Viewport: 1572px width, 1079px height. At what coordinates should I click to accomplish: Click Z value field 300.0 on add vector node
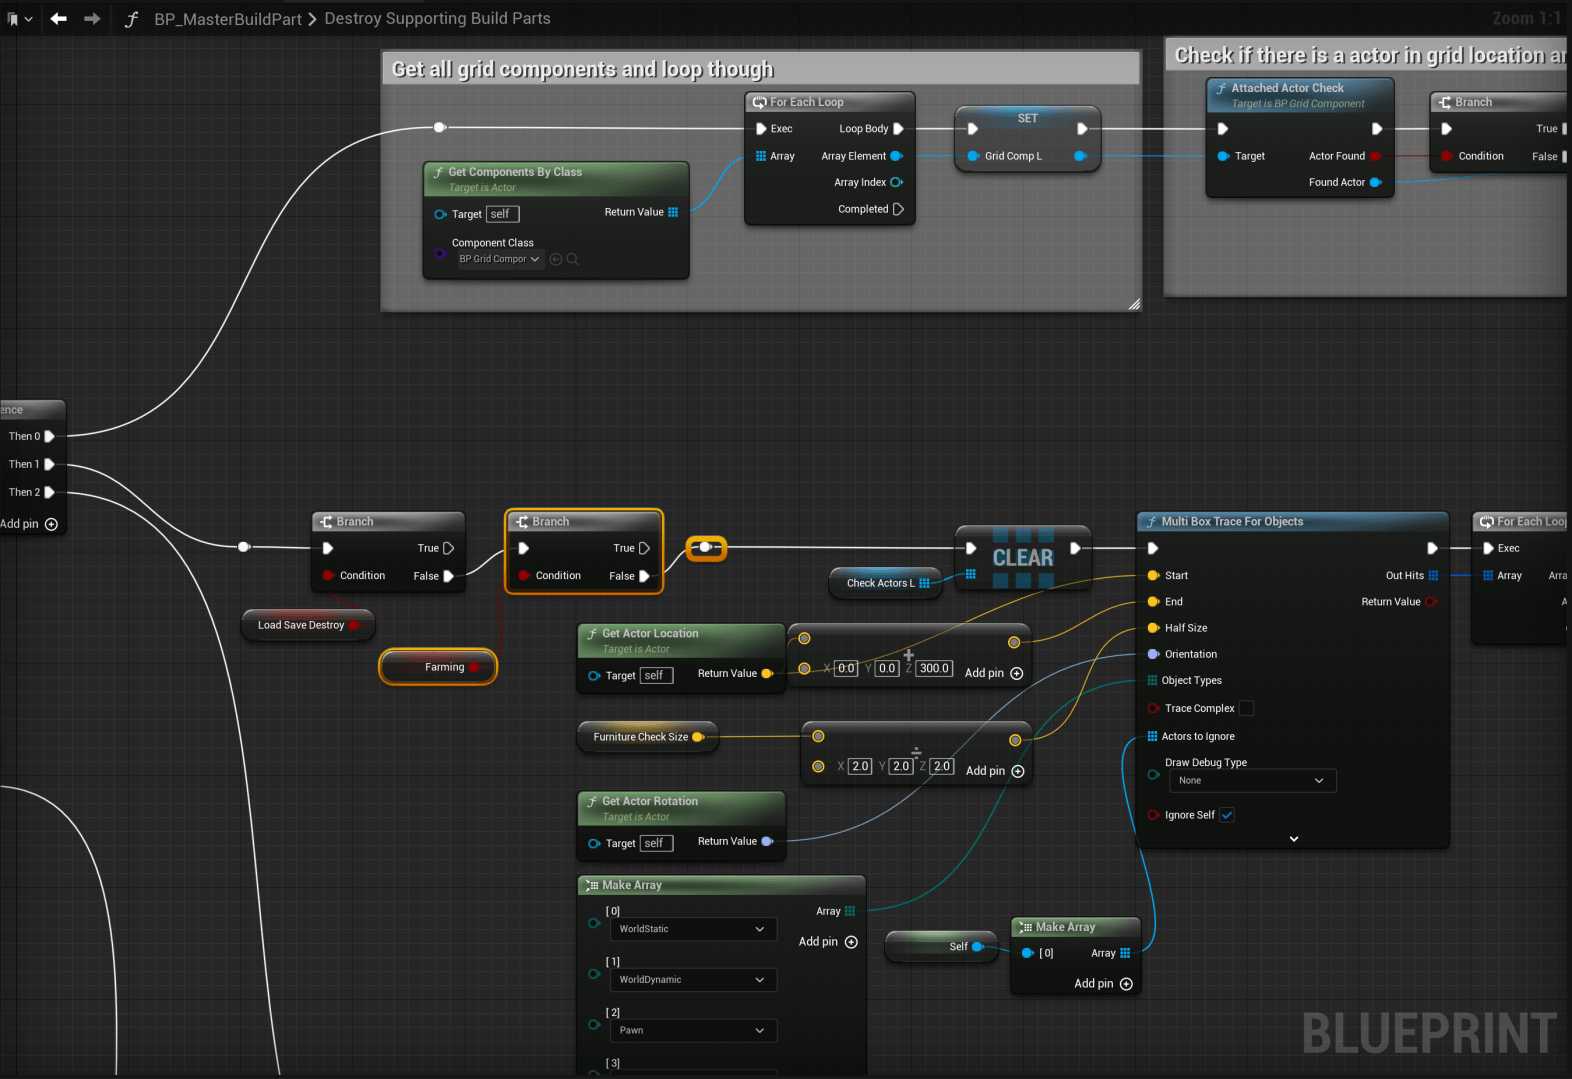click(934, 669)
